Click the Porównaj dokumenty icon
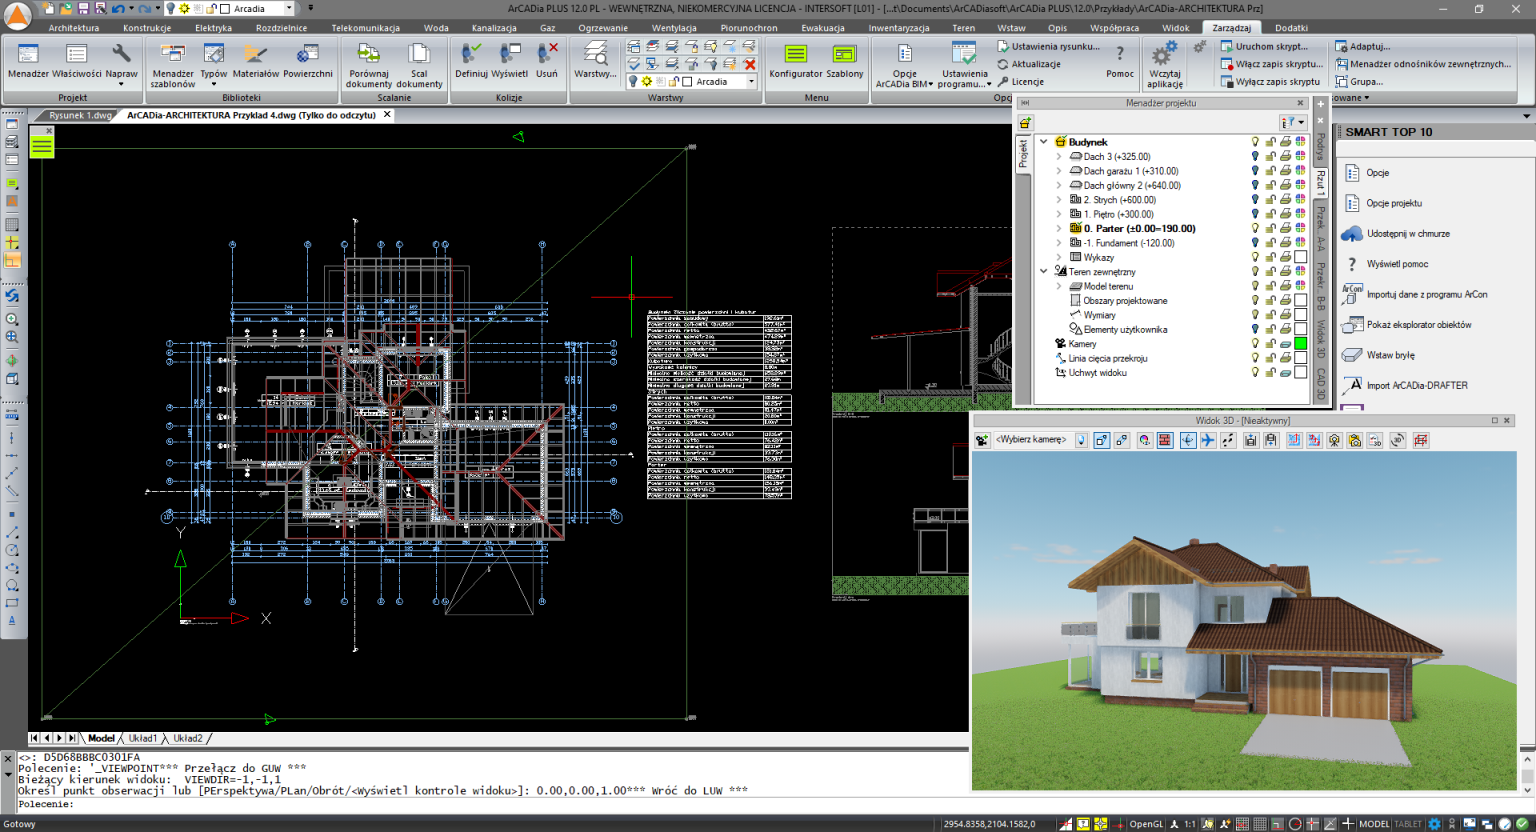 point(368,55)
